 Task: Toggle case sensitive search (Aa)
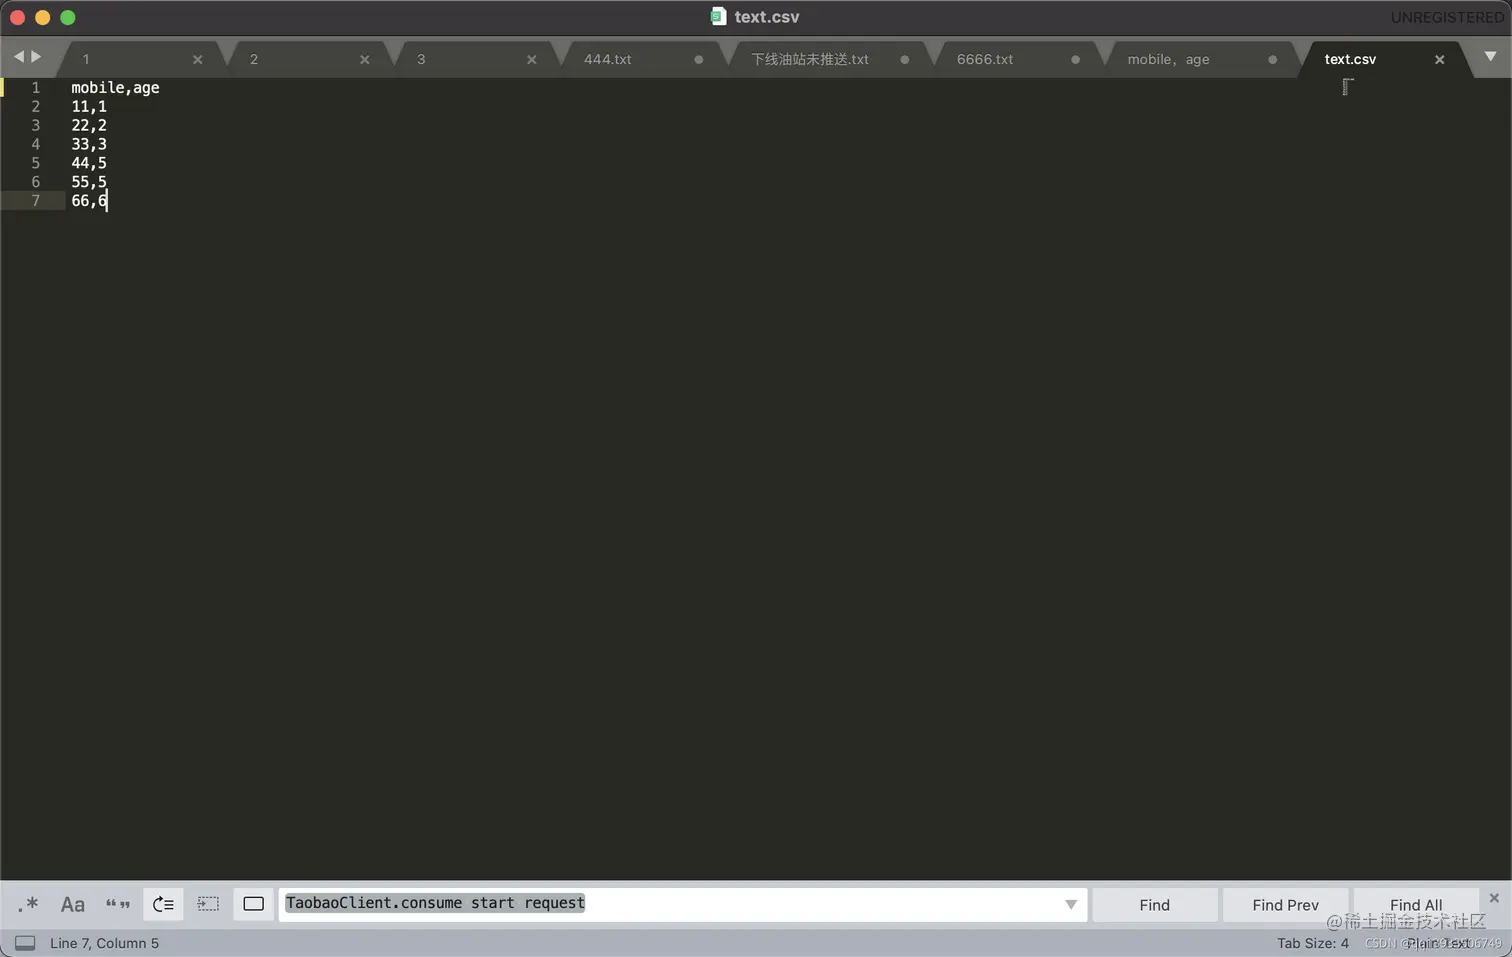(x=73, y=905)
